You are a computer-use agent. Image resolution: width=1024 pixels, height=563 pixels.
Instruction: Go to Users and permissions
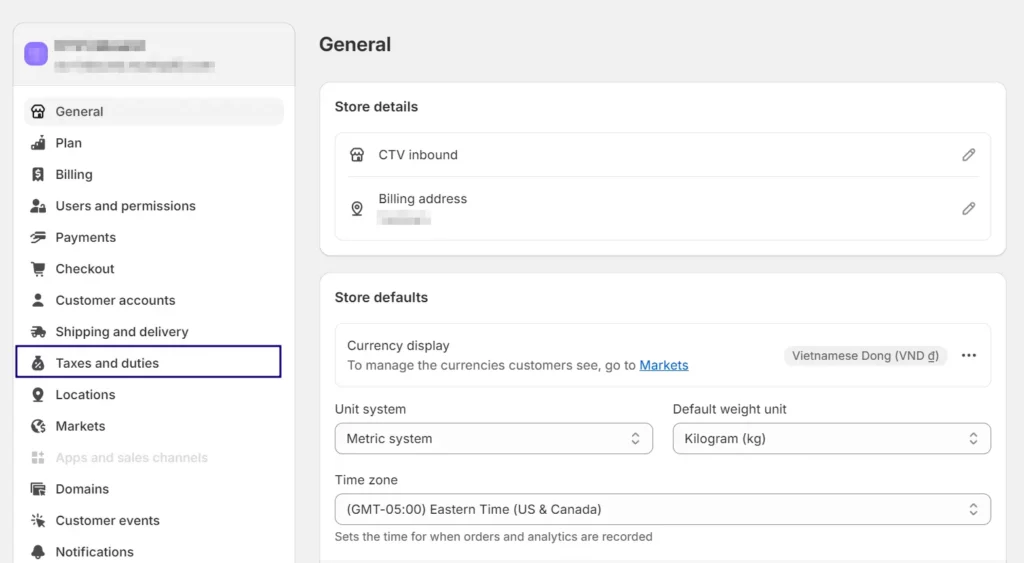click(125, 206)
